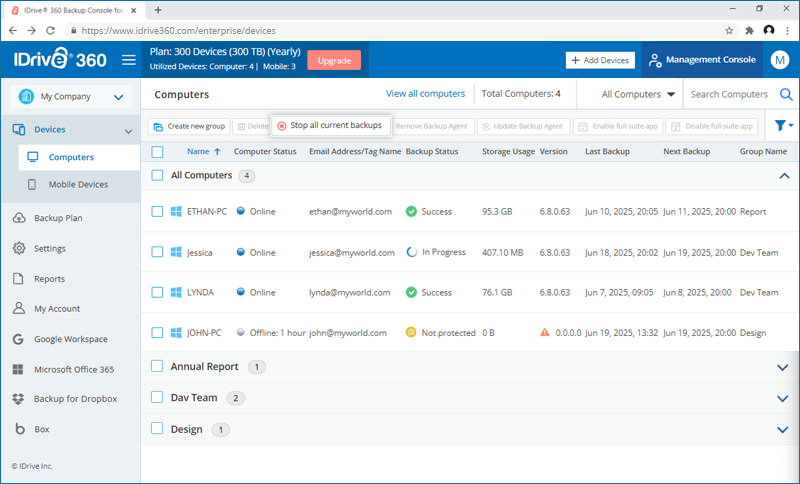
Task: Click the hamburger menu icon
Action: coord(128,60)
